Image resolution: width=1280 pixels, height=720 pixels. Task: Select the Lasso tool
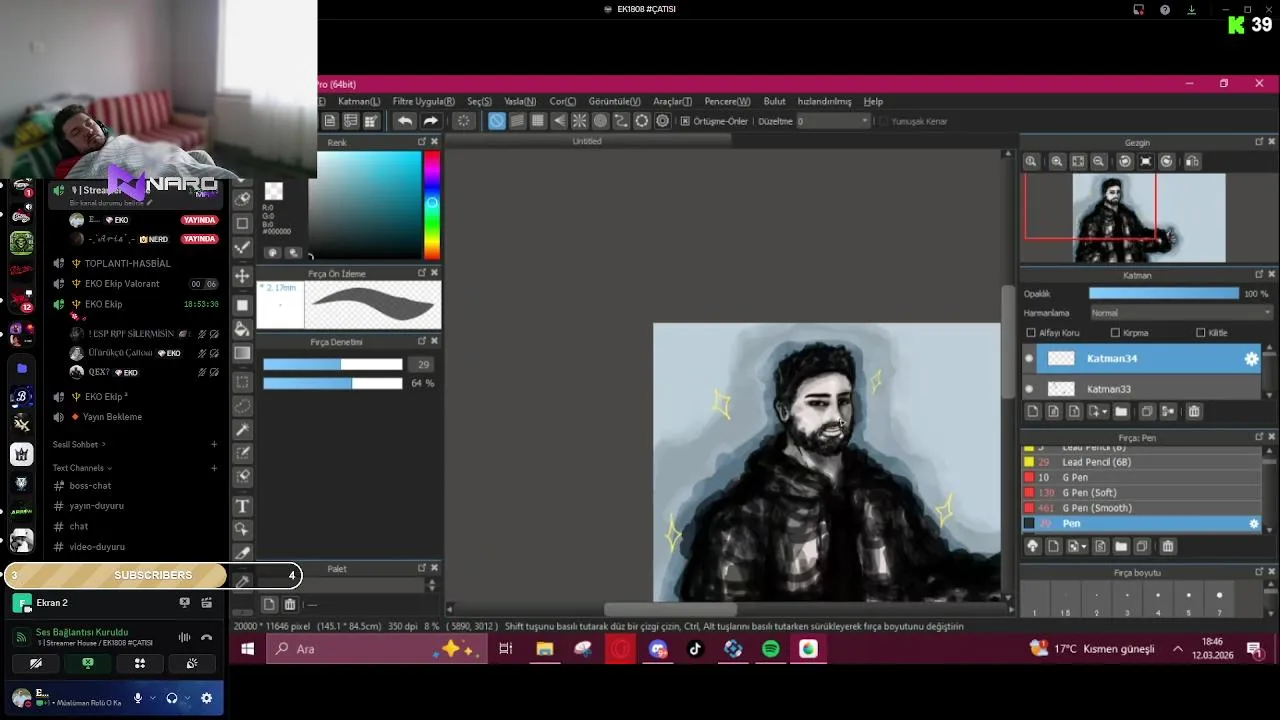tap(242, 406)
